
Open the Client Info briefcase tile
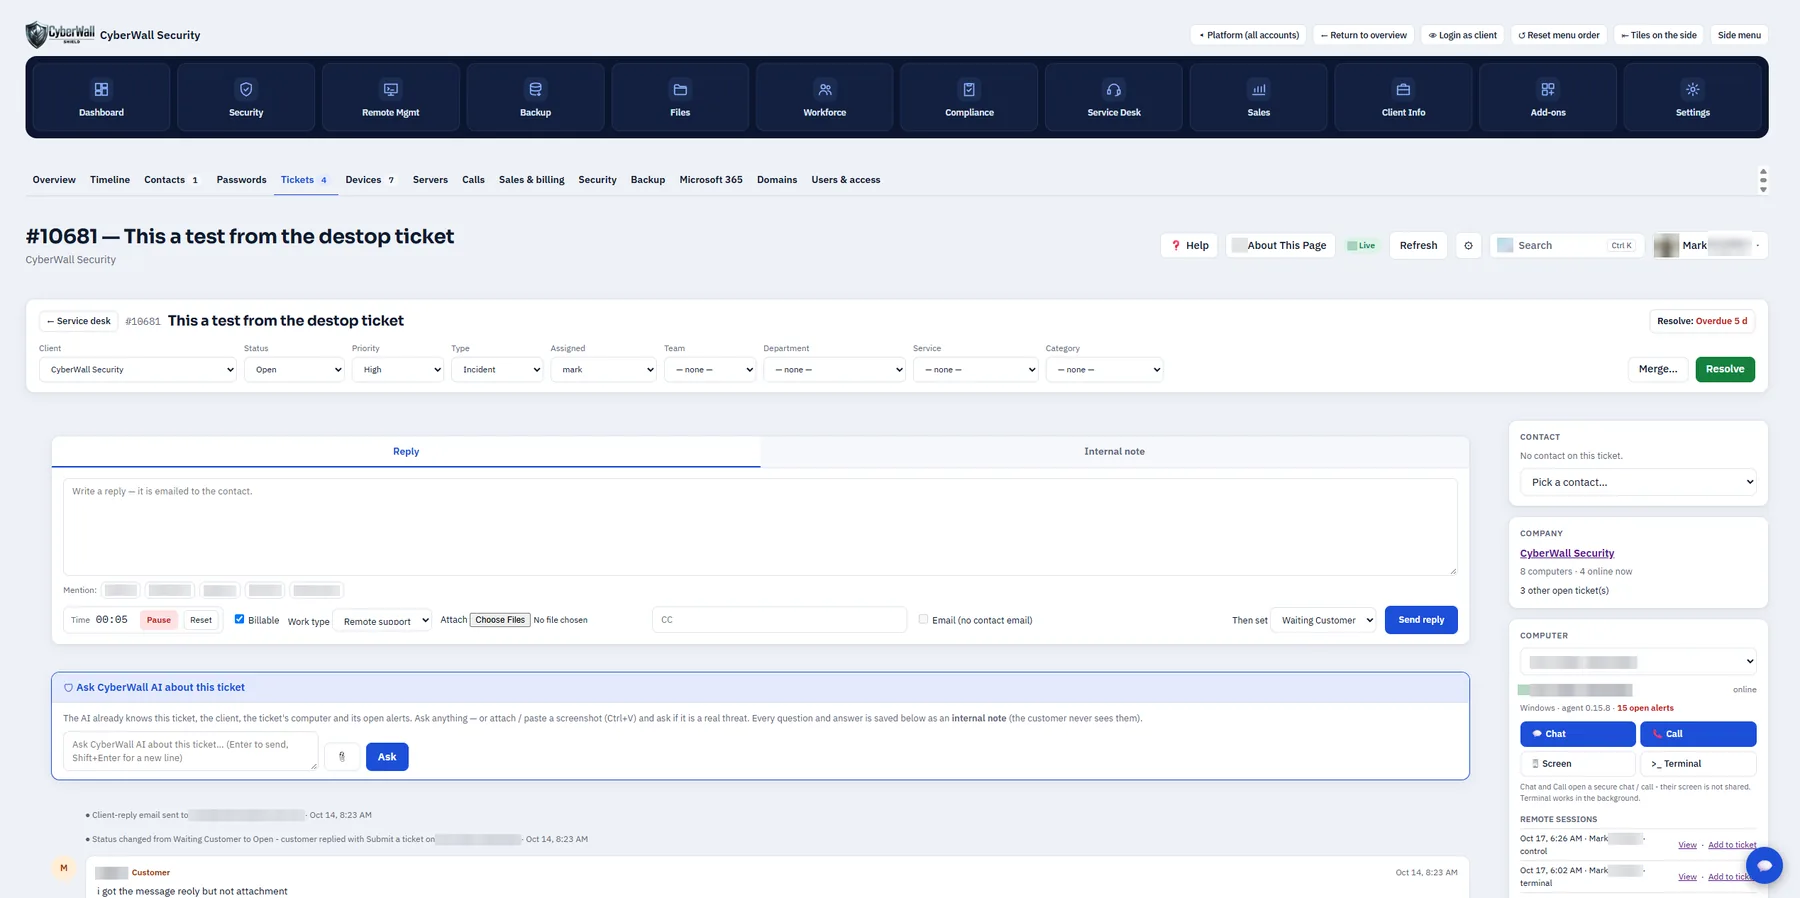(x=1403, y=97)
